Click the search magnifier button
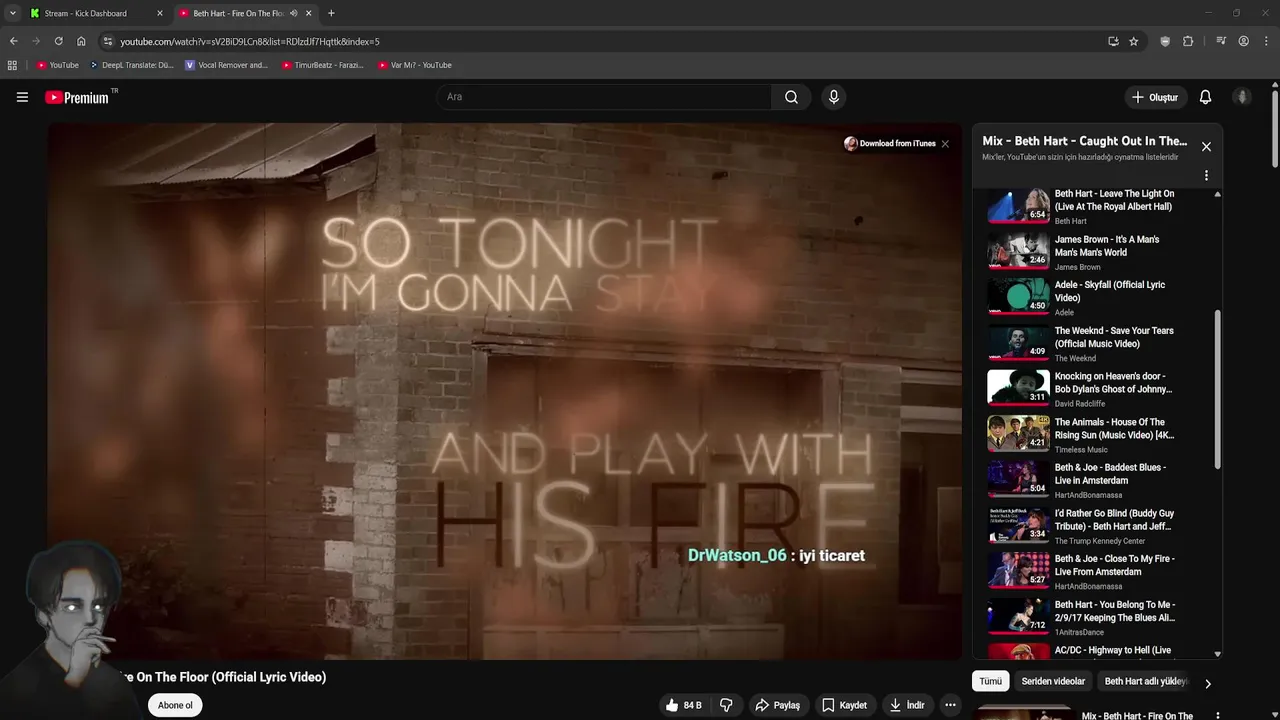 (791, 97)
